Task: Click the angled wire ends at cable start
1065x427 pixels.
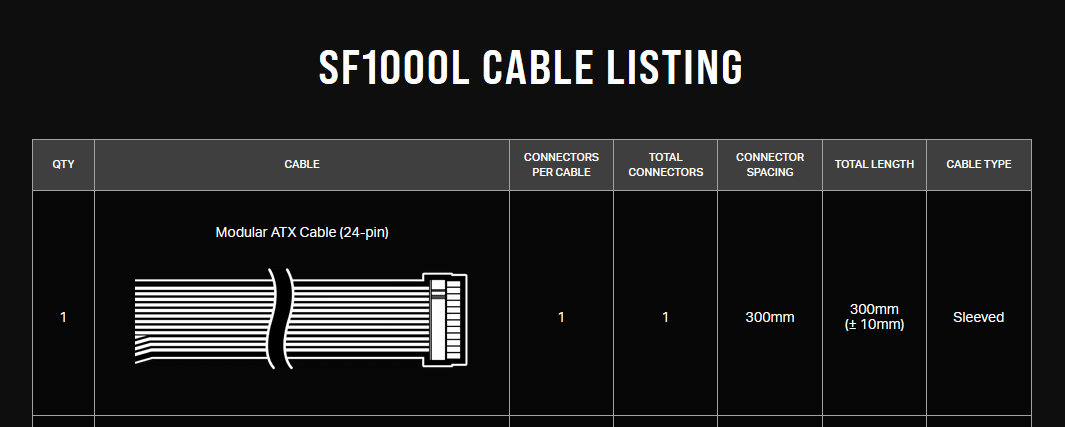Action: pos(145,349)
